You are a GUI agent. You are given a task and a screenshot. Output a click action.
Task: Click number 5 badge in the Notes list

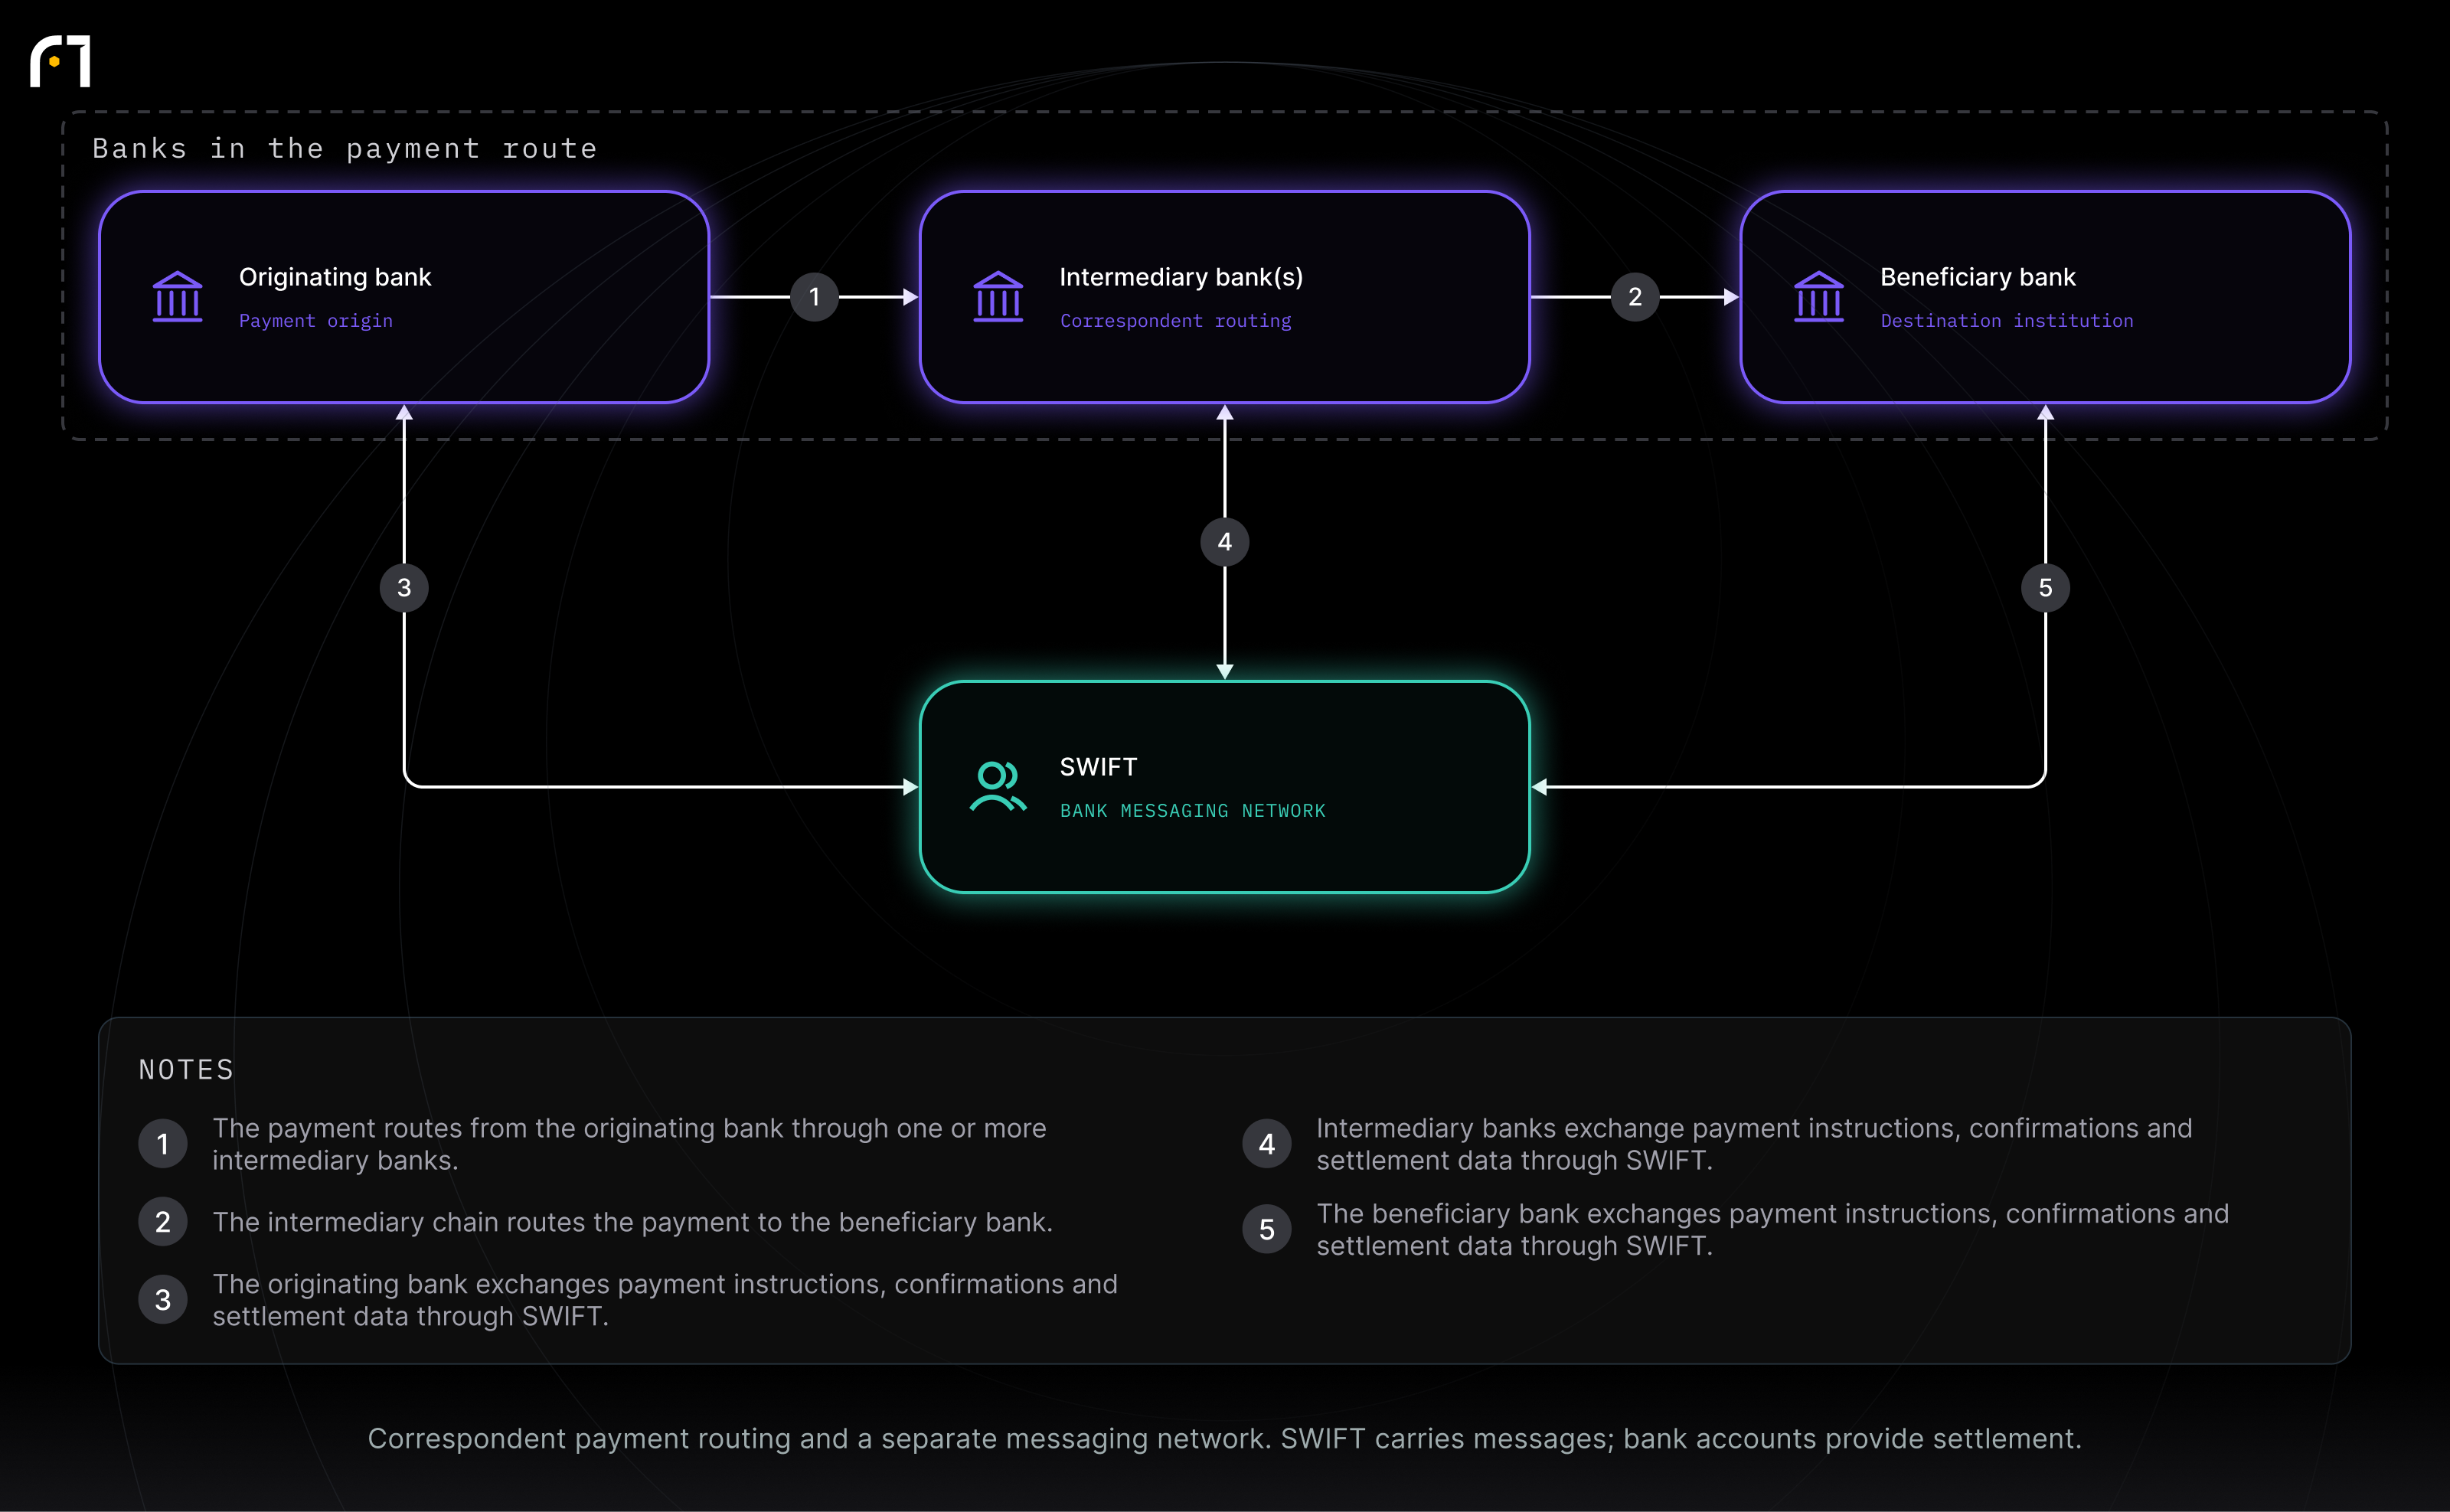click(1267, 1229)
